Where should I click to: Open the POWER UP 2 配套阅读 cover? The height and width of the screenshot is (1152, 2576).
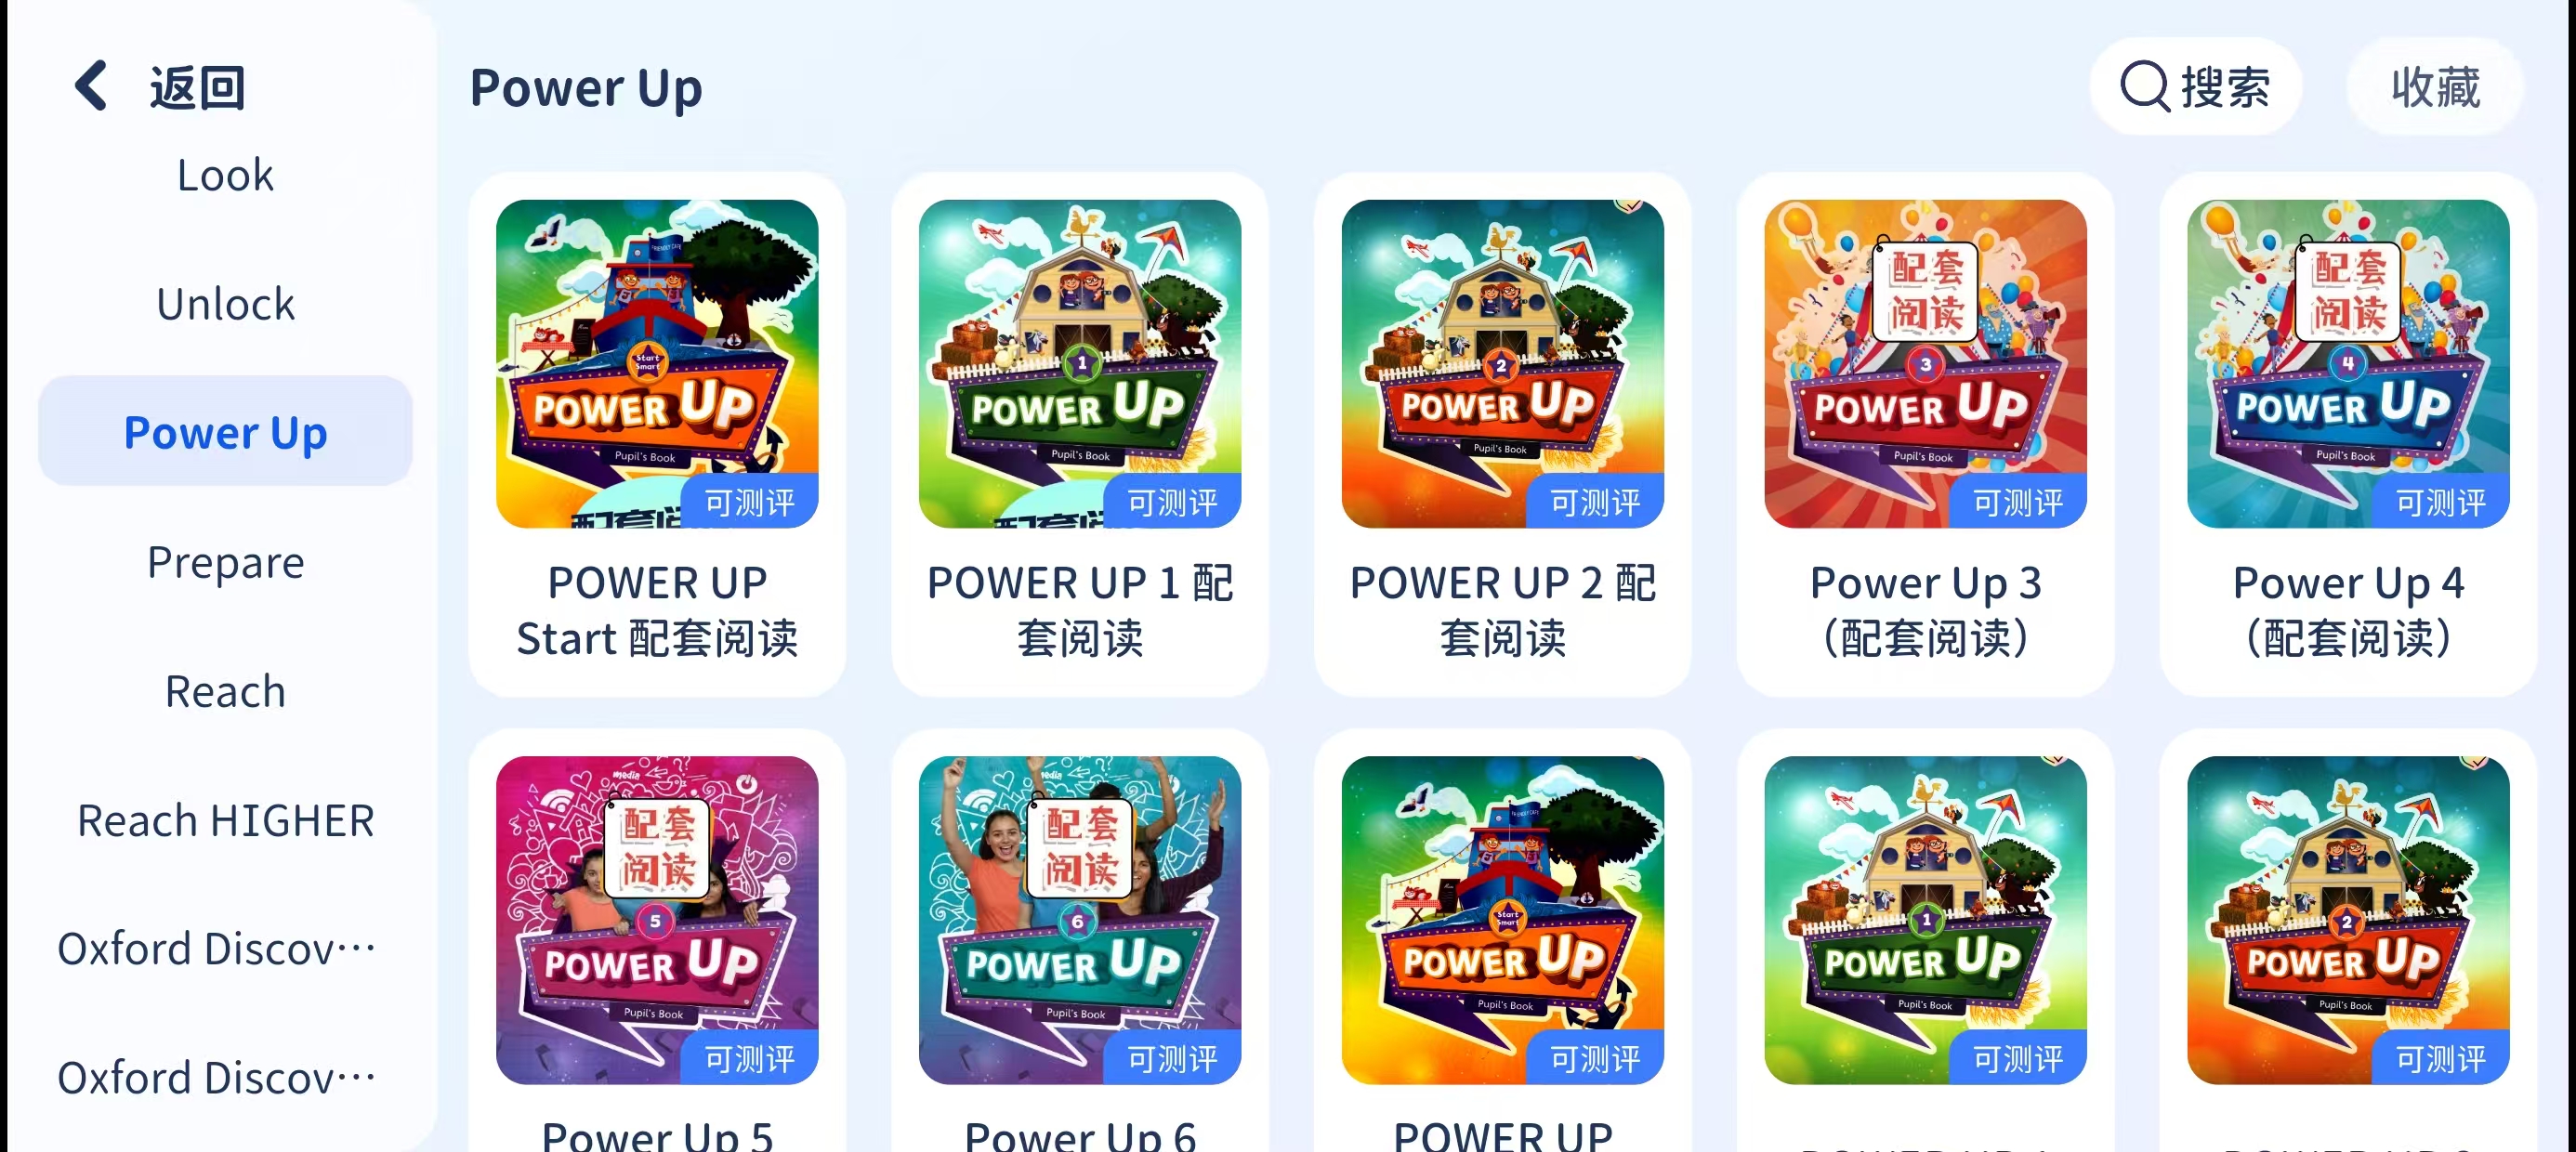point(1503,364)
